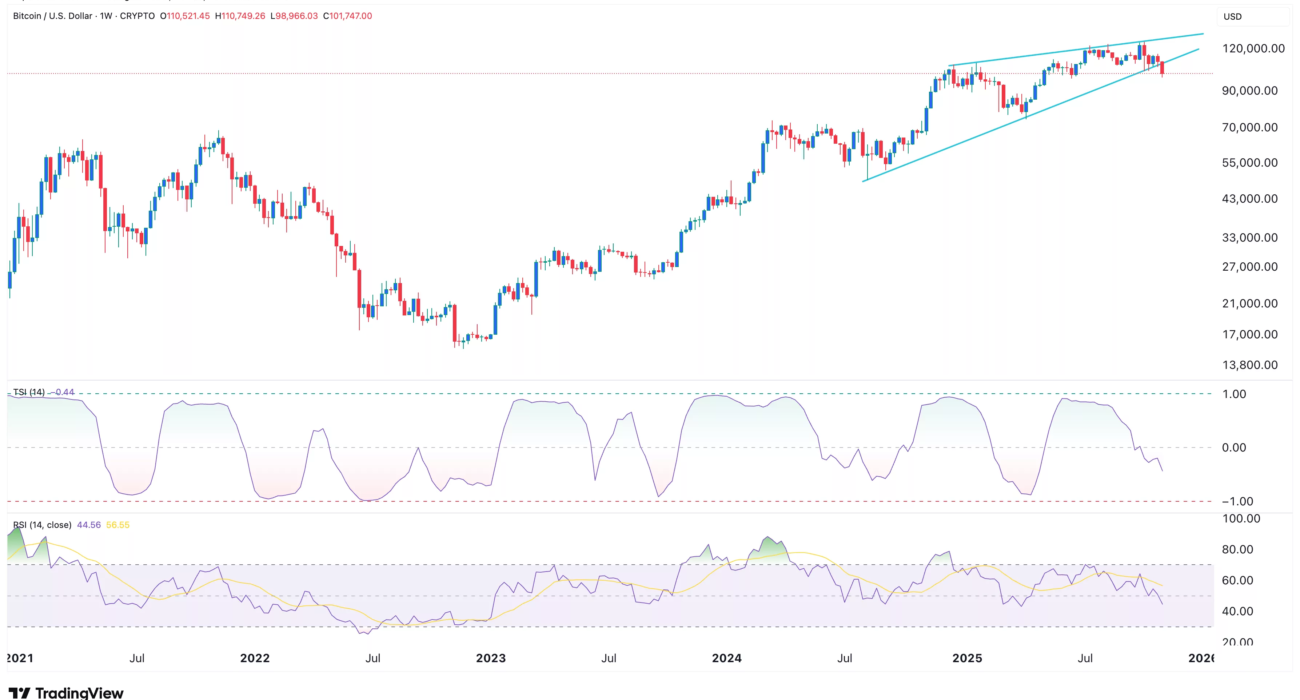Click the 2023 label on time axis
This screenshot has width=1300, height=700.
490,658
